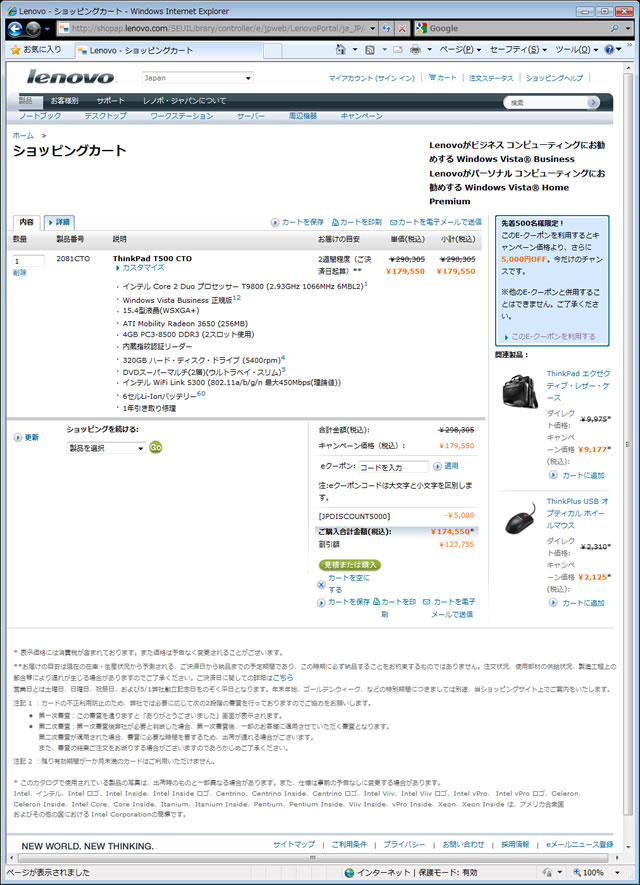Click the zoom level magnifier in status bar

pos(577,873)
